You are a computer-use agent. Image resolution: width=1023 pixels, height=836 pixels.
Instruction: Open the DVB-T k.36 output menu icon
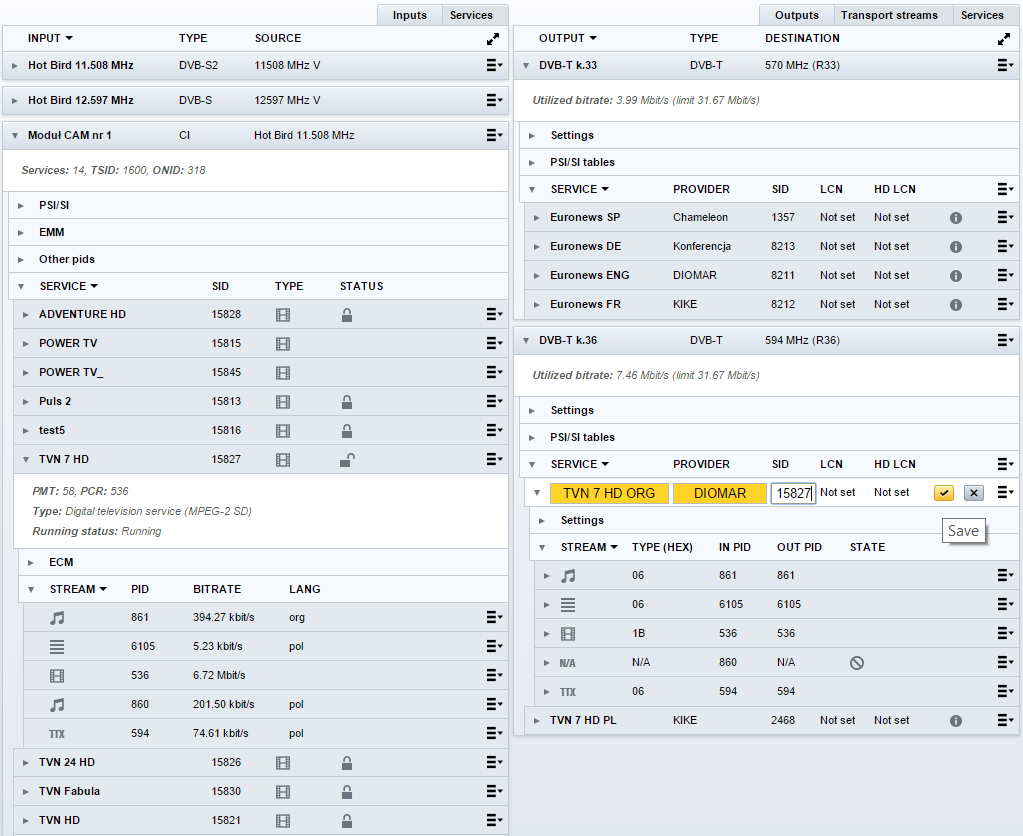[x=1005, y=340]
